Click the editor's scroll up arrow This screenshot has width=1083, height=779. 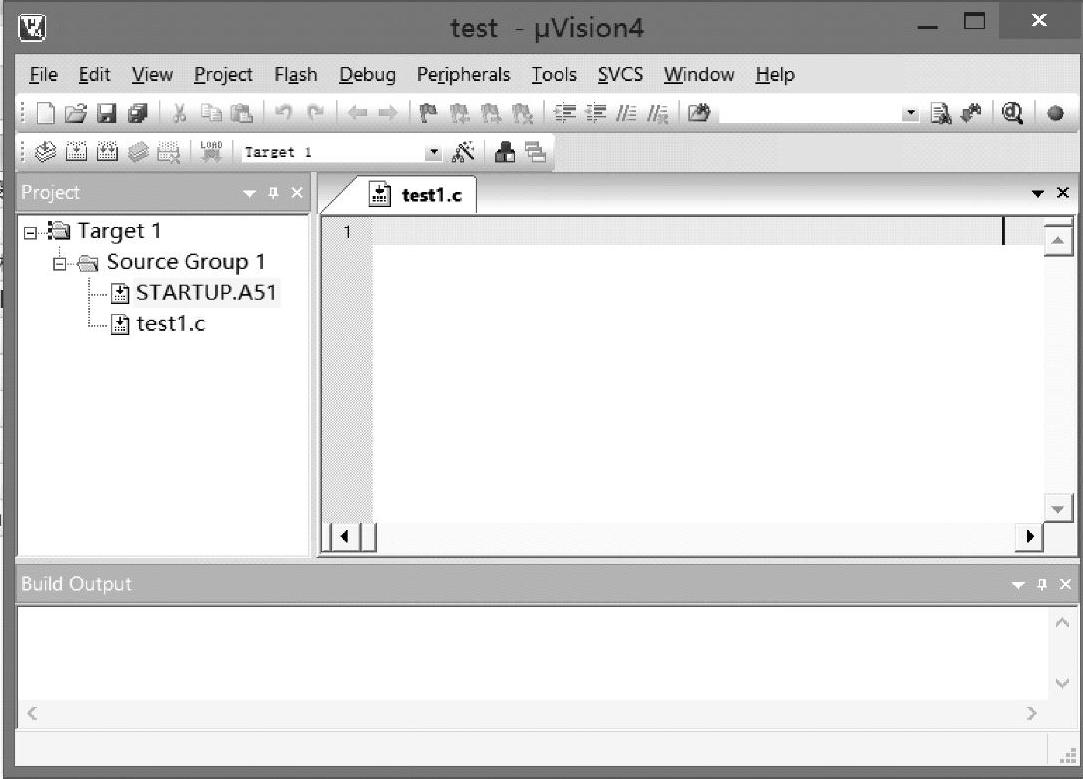pos(1057,241)
